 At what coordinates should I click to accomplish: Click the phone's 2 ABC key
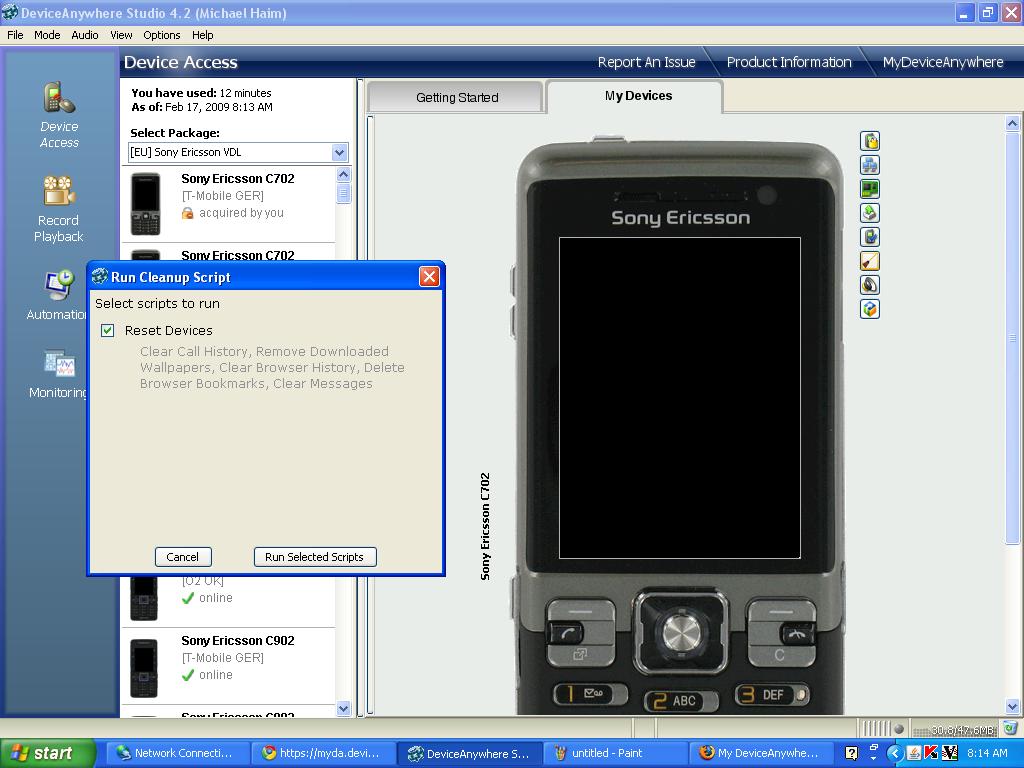click(681, 701)
